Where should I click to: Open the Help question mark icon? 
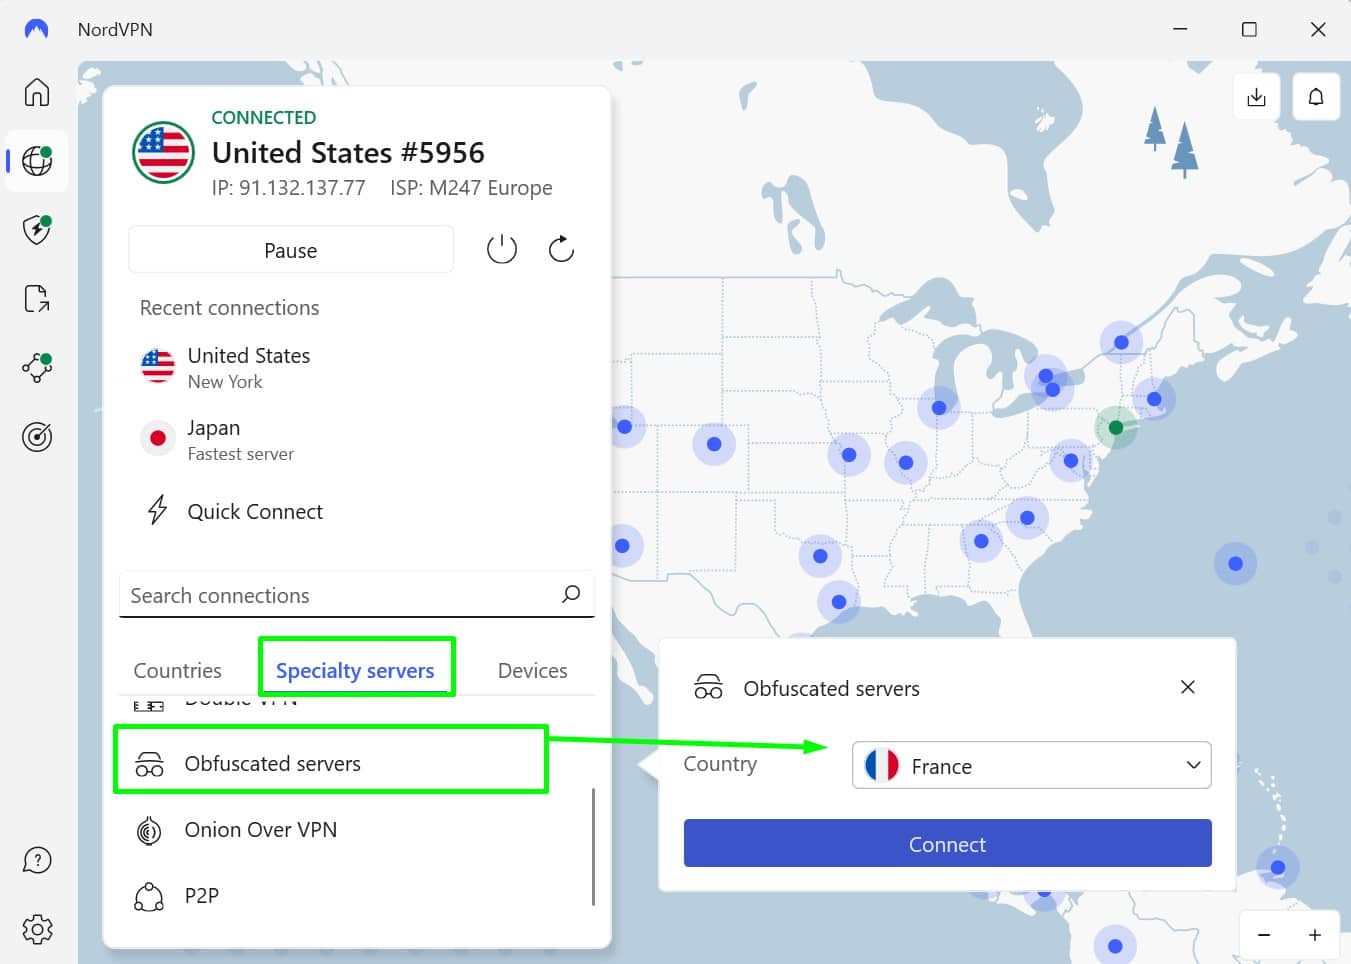[x=37, y=860]
